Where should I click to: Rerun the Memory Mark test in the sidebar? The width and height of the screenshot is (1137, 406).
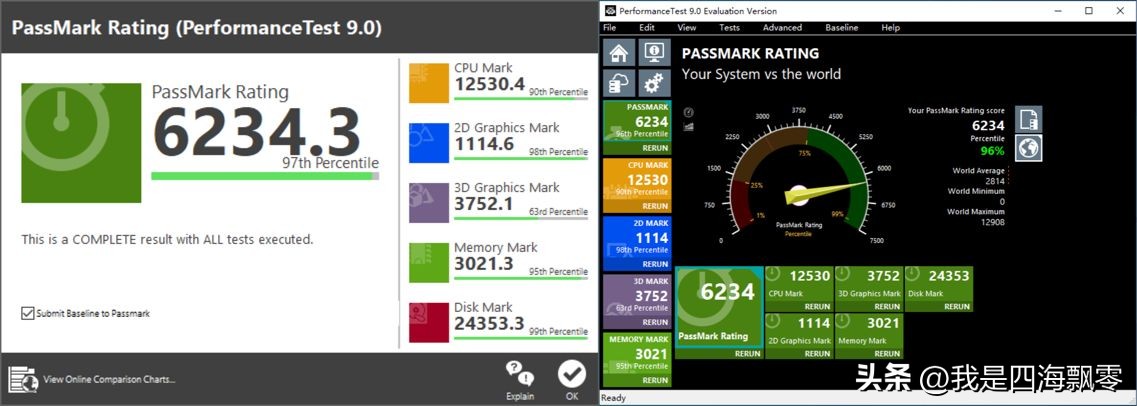point(656,380)
